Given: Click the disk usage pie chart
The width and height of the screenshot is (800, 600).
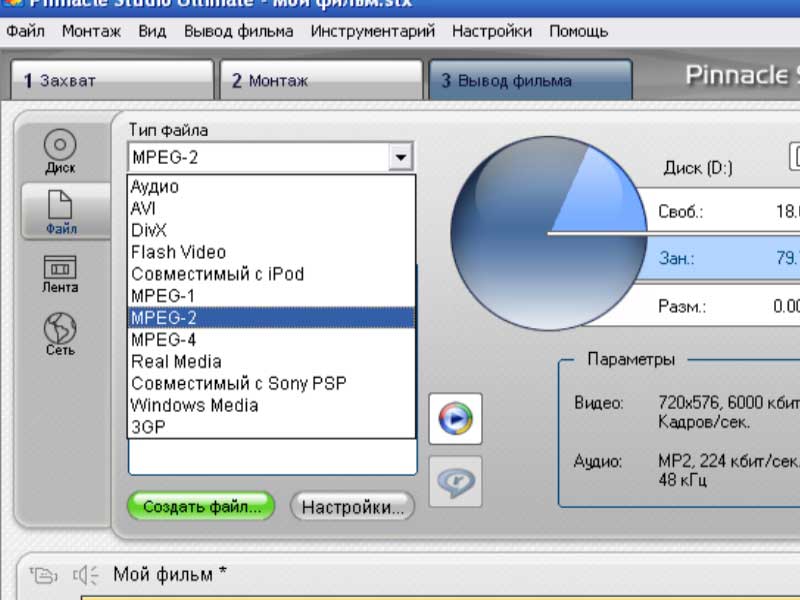Looking at the screenshot, I should click(548, 233).
